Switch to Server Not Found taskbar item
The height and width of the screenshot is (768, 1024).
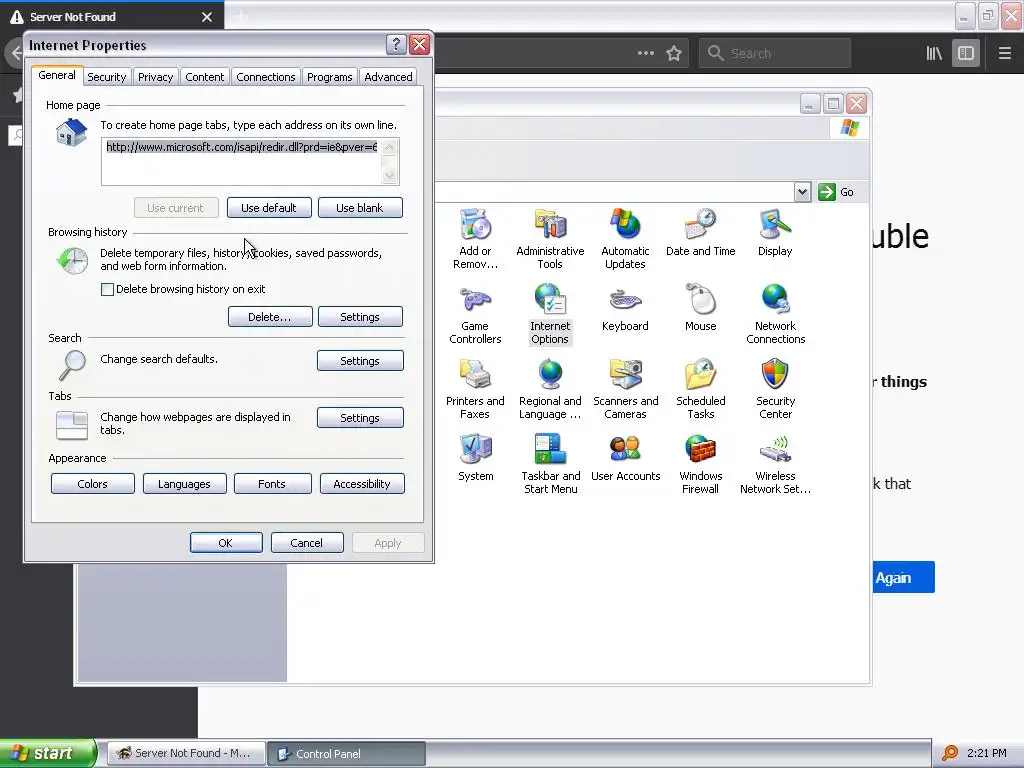[186, 753]
